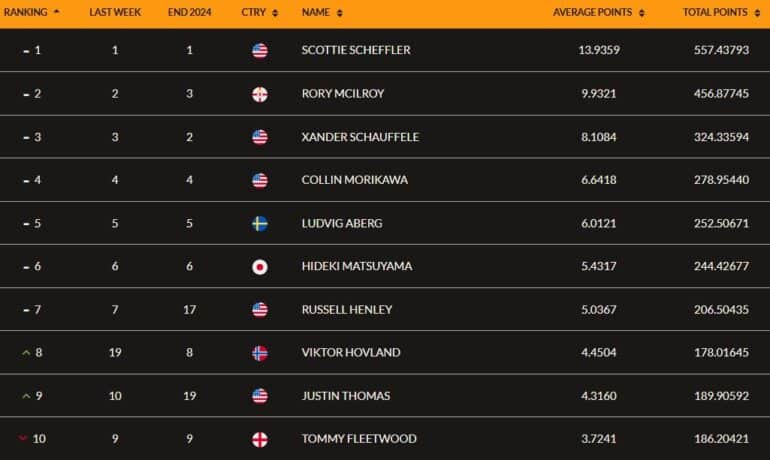Click the red down arrow for rank 10
The width and height of the screenshot is (770, 460).
pyautogui.click(x=23, y=438)
